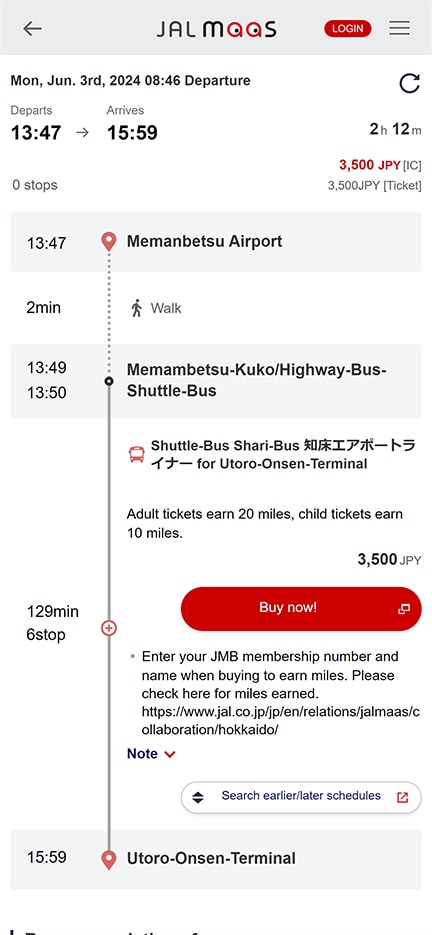Click the Buy now! button
Viewport: 432px width, 935px height.
coord(301,608)
